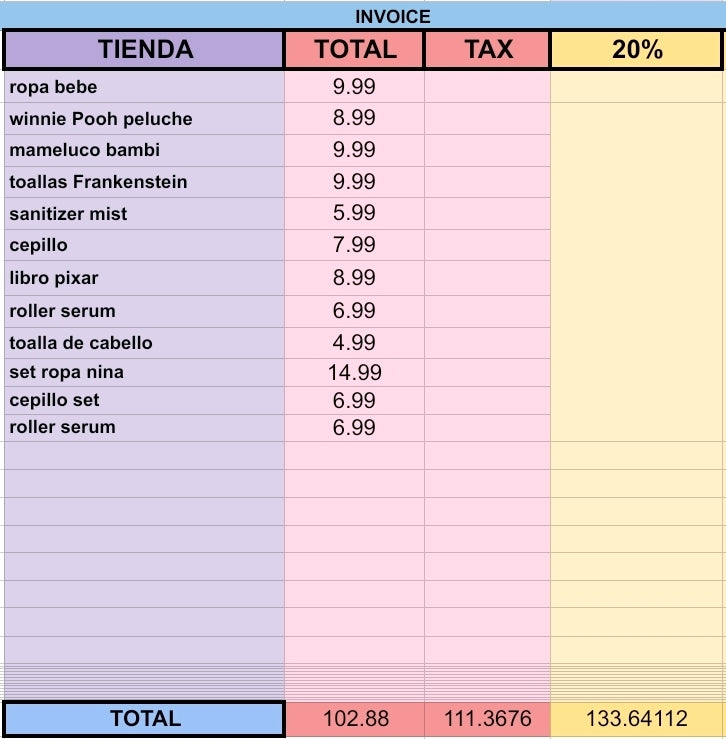Select the 'libro pixar' cell
Viewport: 726px width, 739px height.
(144, 278)
